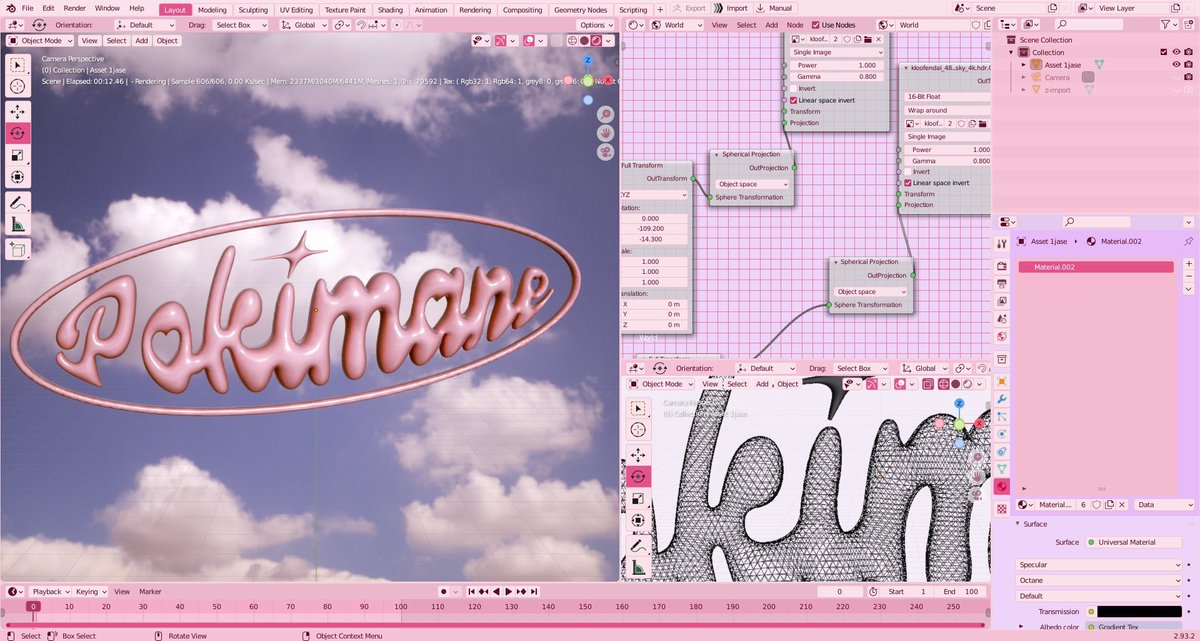Image resolution: width=1200 pixels, height=641 pixels.
Task: Open Options dropdown in main viewport
Action: (x=594, y=24)
